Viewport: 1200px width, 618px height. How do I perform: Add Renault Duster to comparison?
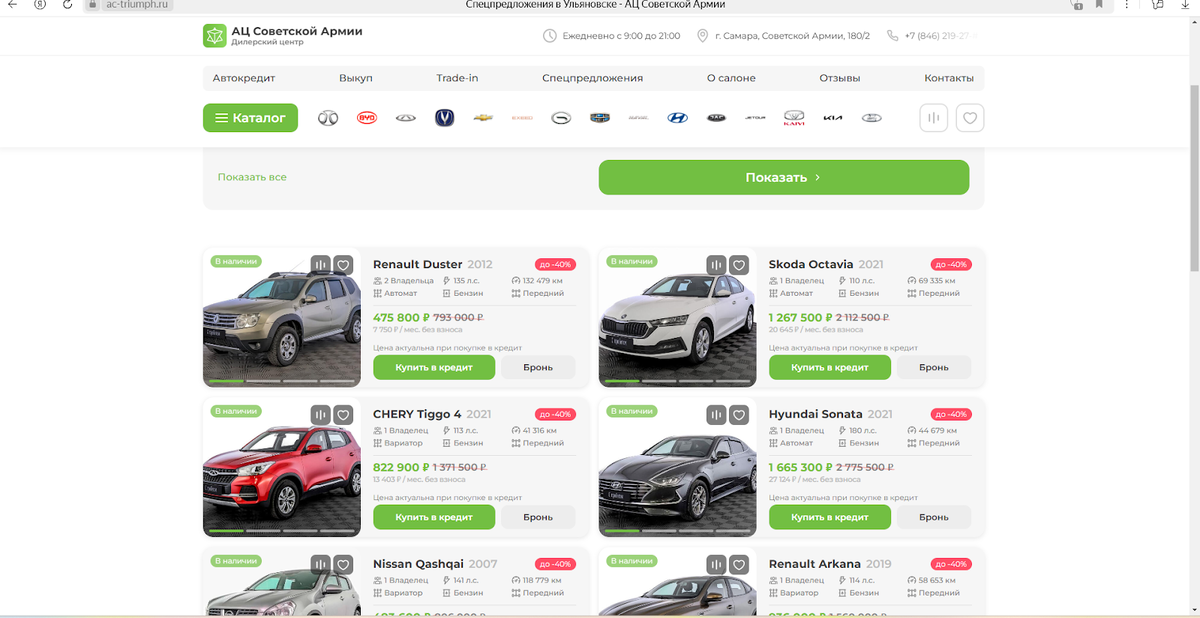pyautogui.click(x=320, y=265)
